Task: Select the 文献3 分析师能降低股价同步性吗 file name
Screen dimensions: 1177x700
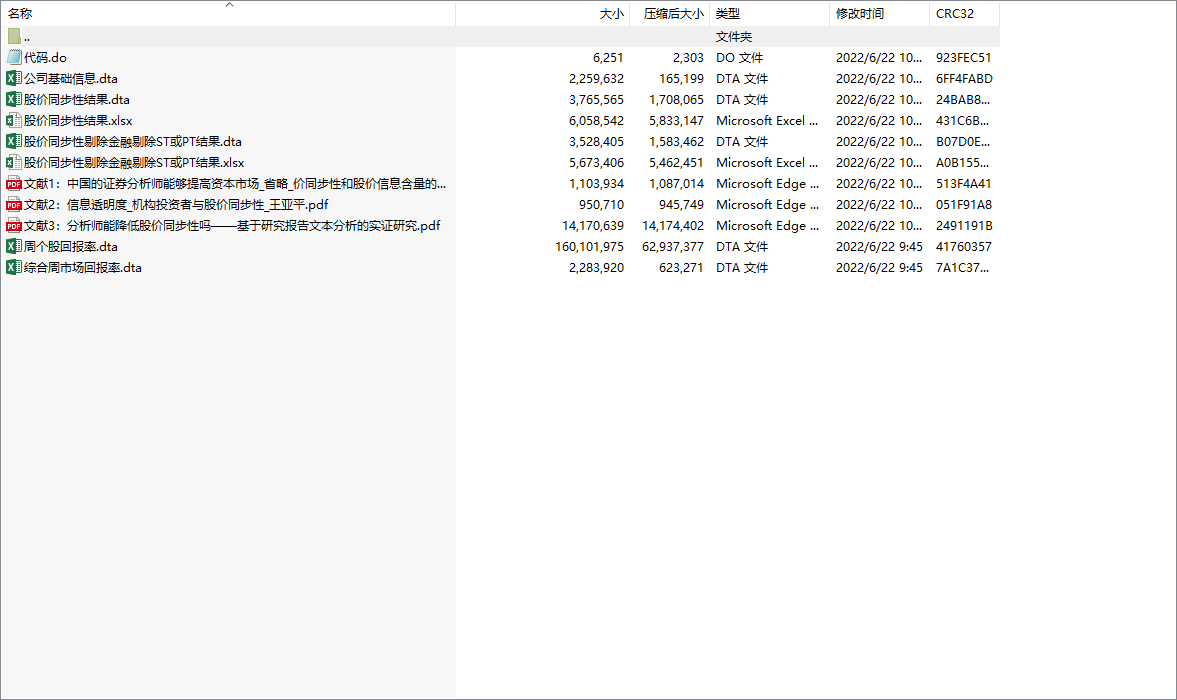Action: (x=232, y=226)
